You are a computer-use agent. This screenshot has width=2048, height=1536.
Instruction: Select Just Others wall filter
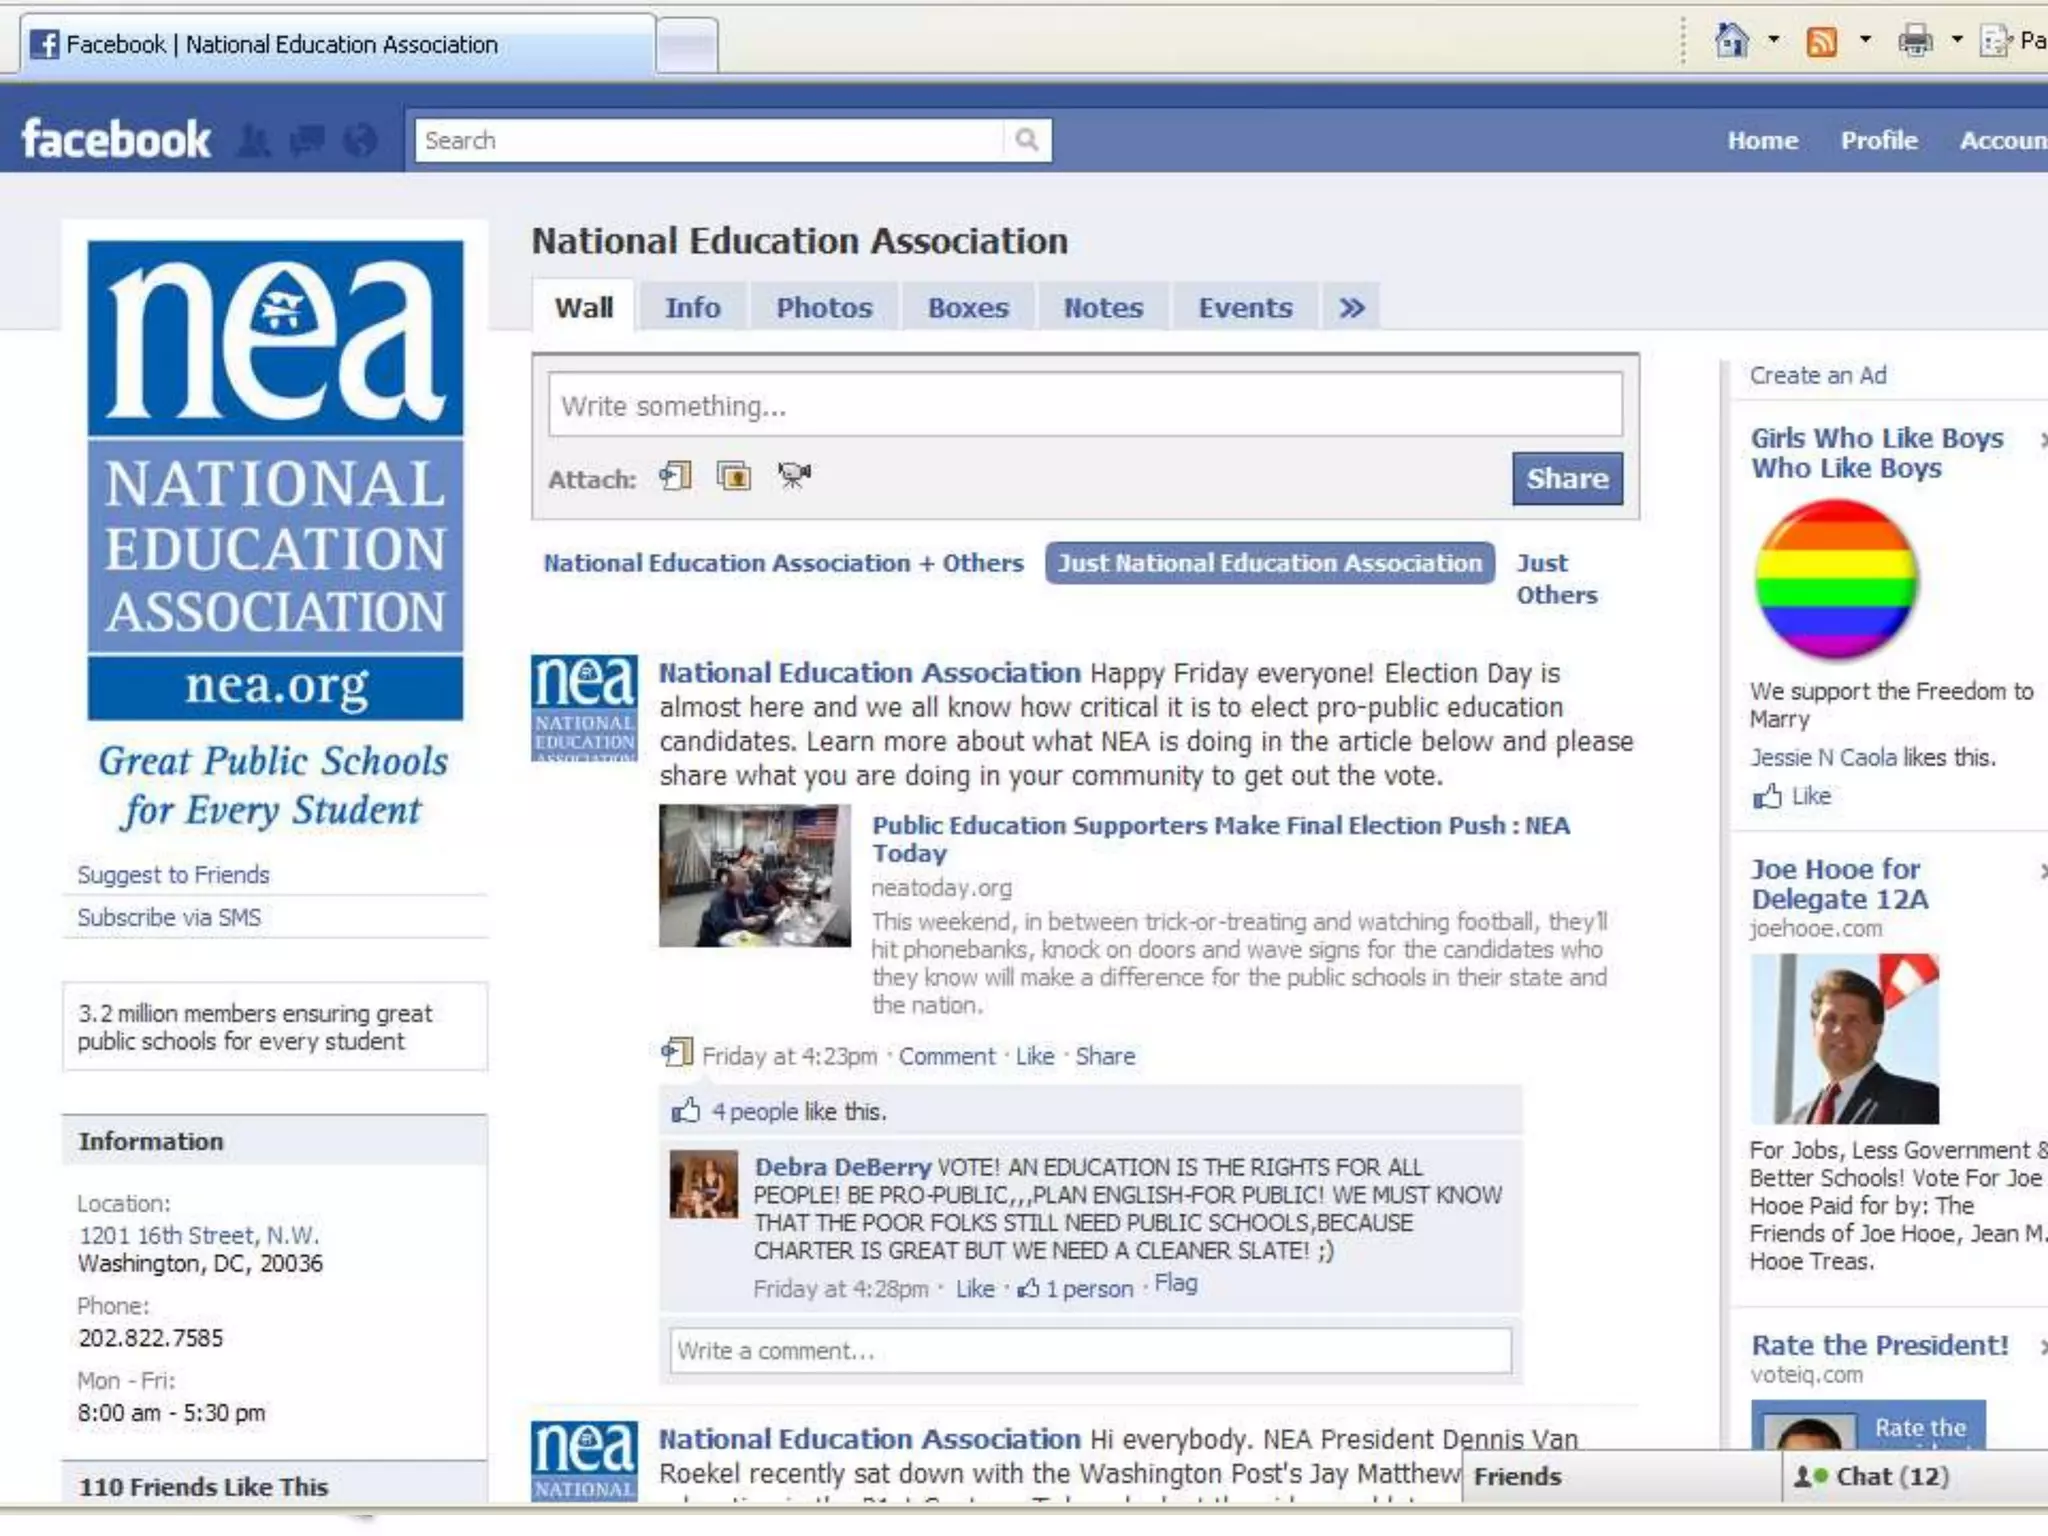coord(1556,578)
